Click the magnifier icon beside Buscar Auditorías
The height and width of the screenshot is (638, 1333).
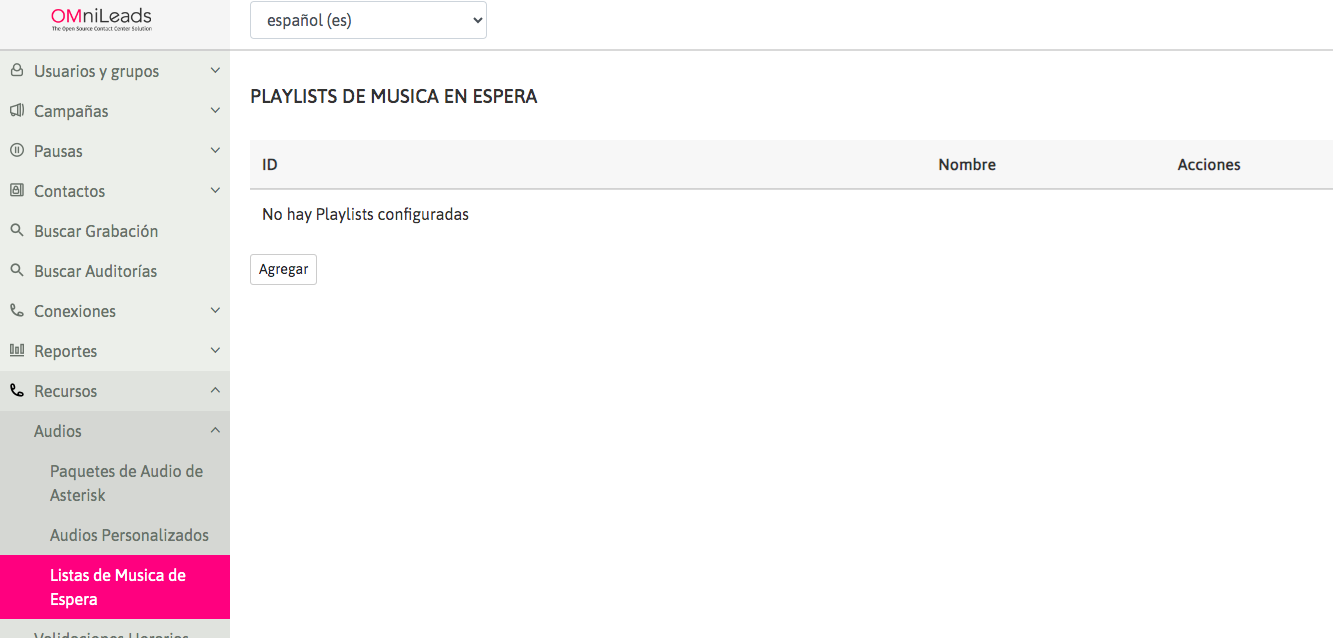pos(17,271)
